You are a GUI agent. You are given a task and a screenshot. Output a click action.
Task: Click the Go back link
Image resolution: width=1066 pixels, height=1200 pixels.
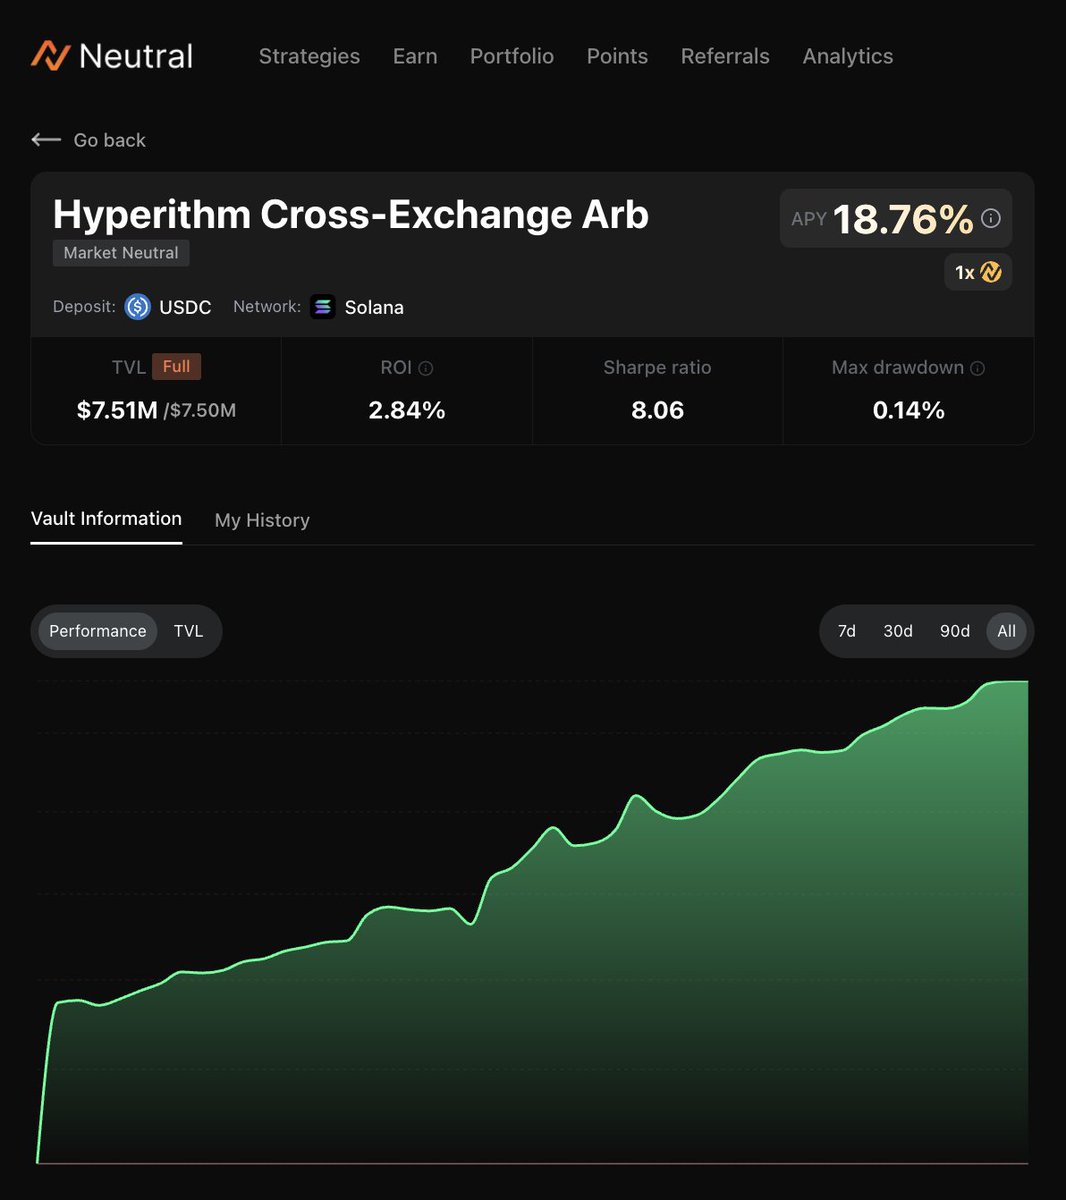point(88,140)
